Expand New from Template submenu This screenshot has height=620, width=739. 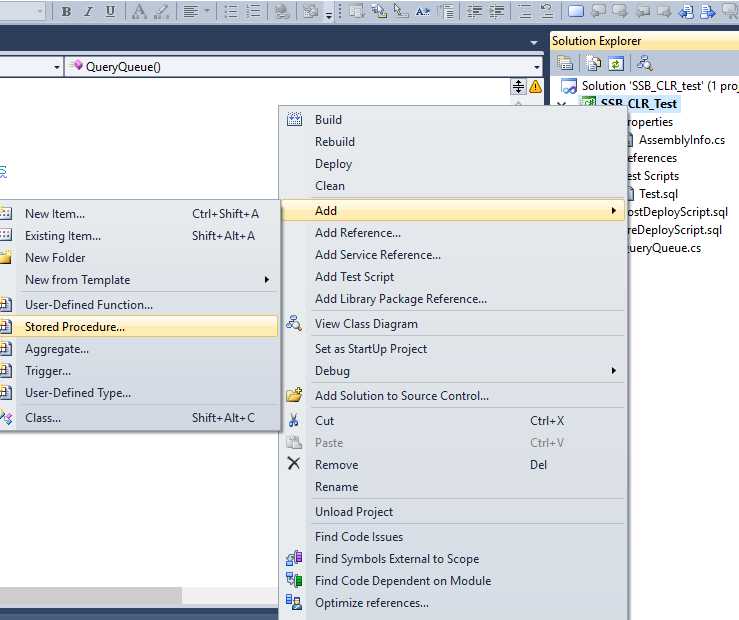[139, 280]
